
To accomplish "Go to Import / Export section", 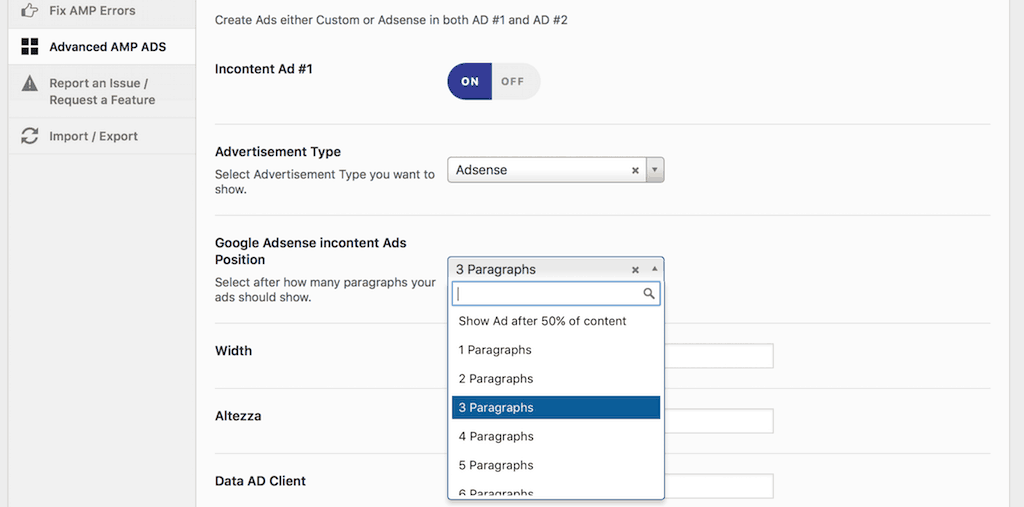I will click(x=93, y=136).
